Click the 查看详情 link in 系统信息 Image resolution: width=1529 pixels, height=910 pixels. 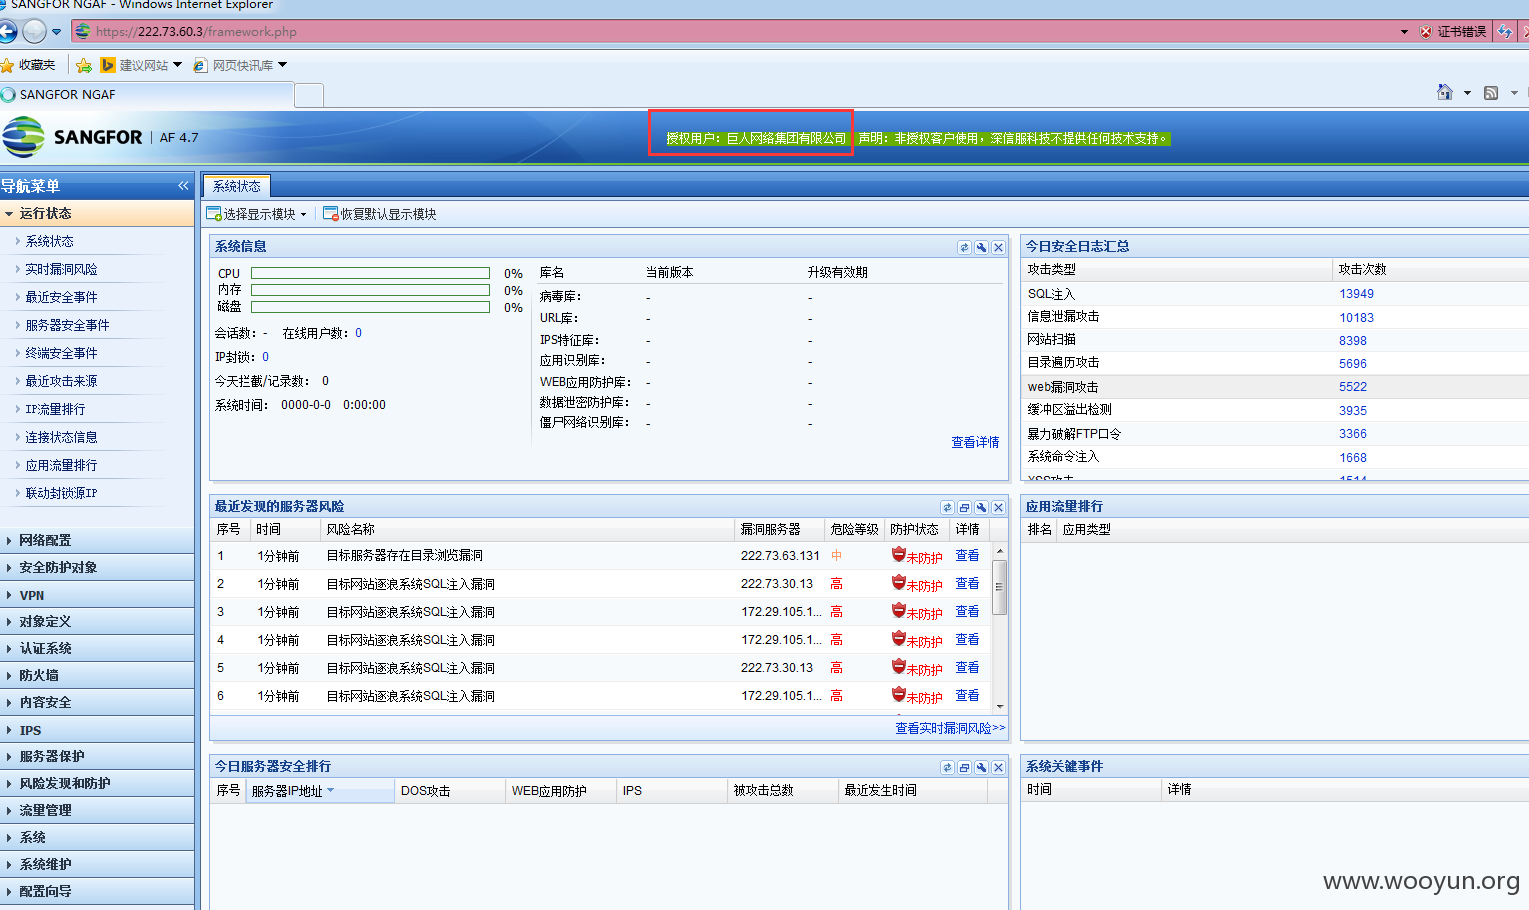975,442
